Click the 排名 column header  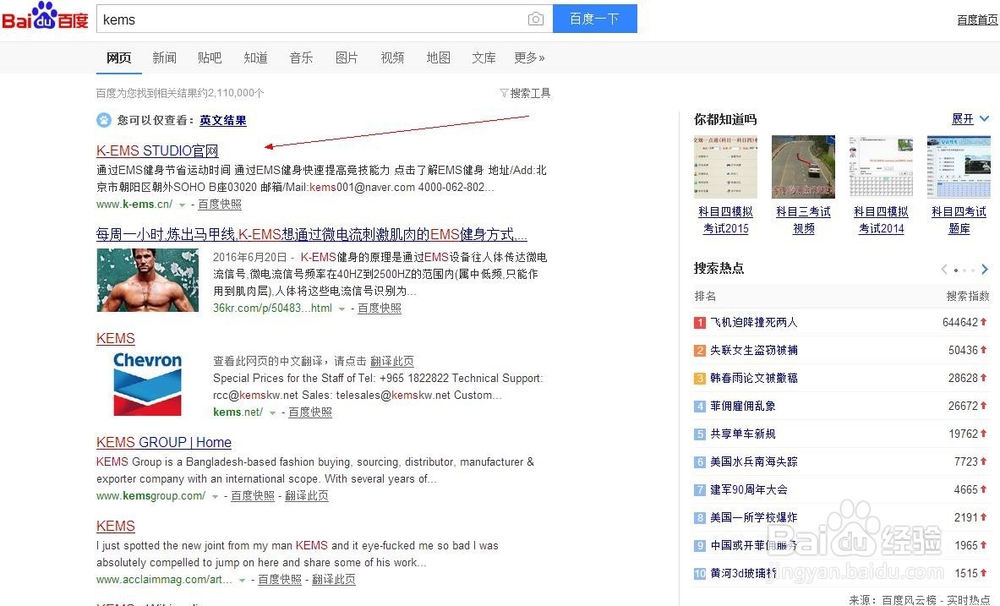(705, 296)
